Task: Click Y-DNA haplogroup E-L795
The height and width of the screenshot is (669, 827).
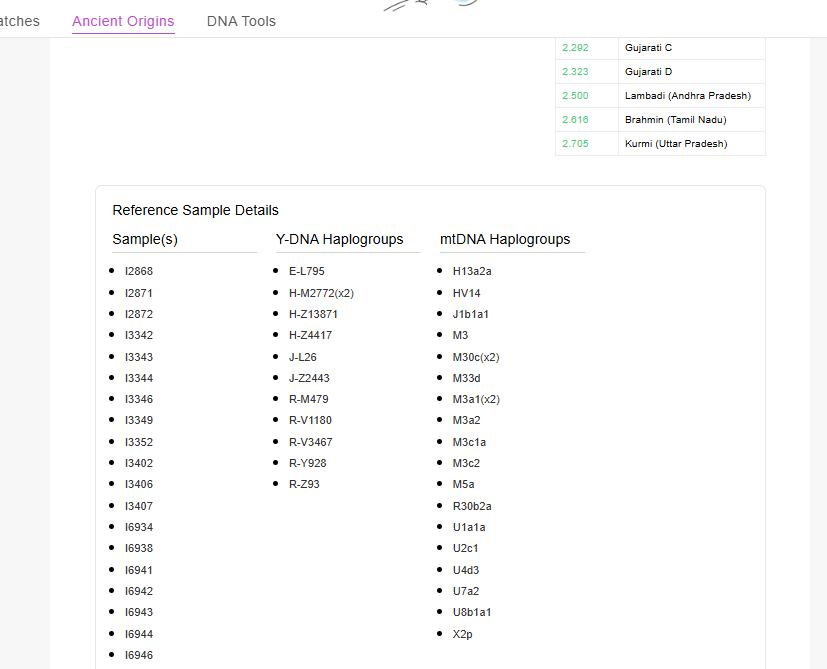Action: click(306, 271)
